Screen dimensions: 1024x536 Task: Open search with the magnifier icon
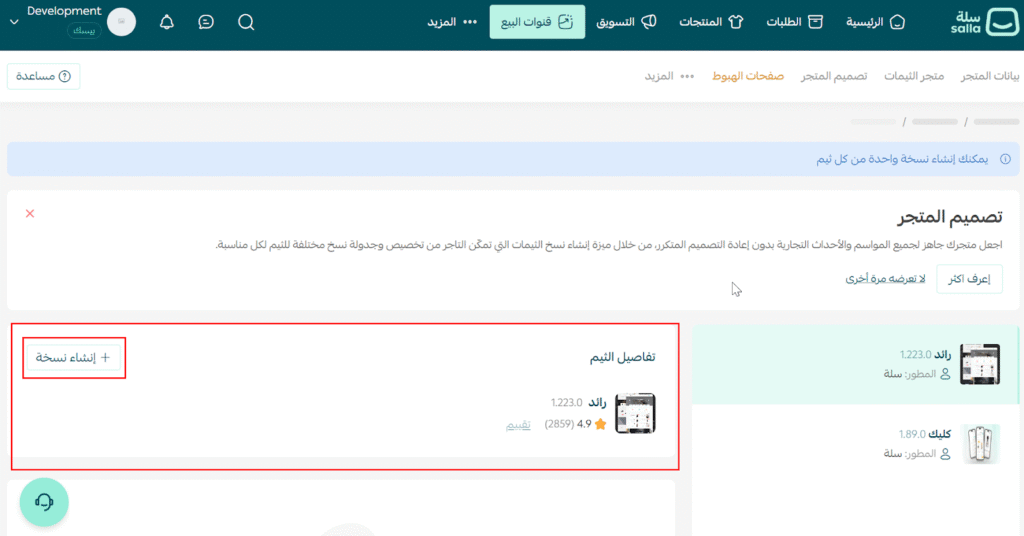pos(246,22)
